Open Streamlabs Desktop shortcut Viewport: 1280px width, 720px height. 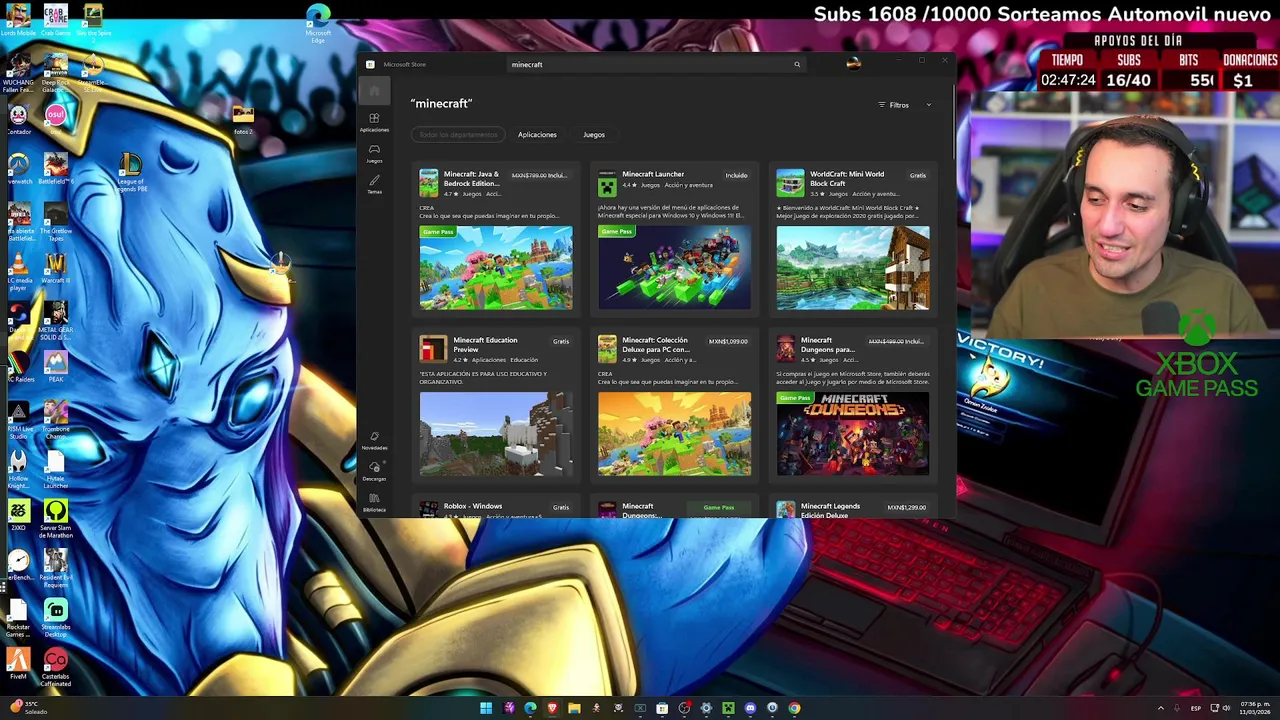click(56, 619)
